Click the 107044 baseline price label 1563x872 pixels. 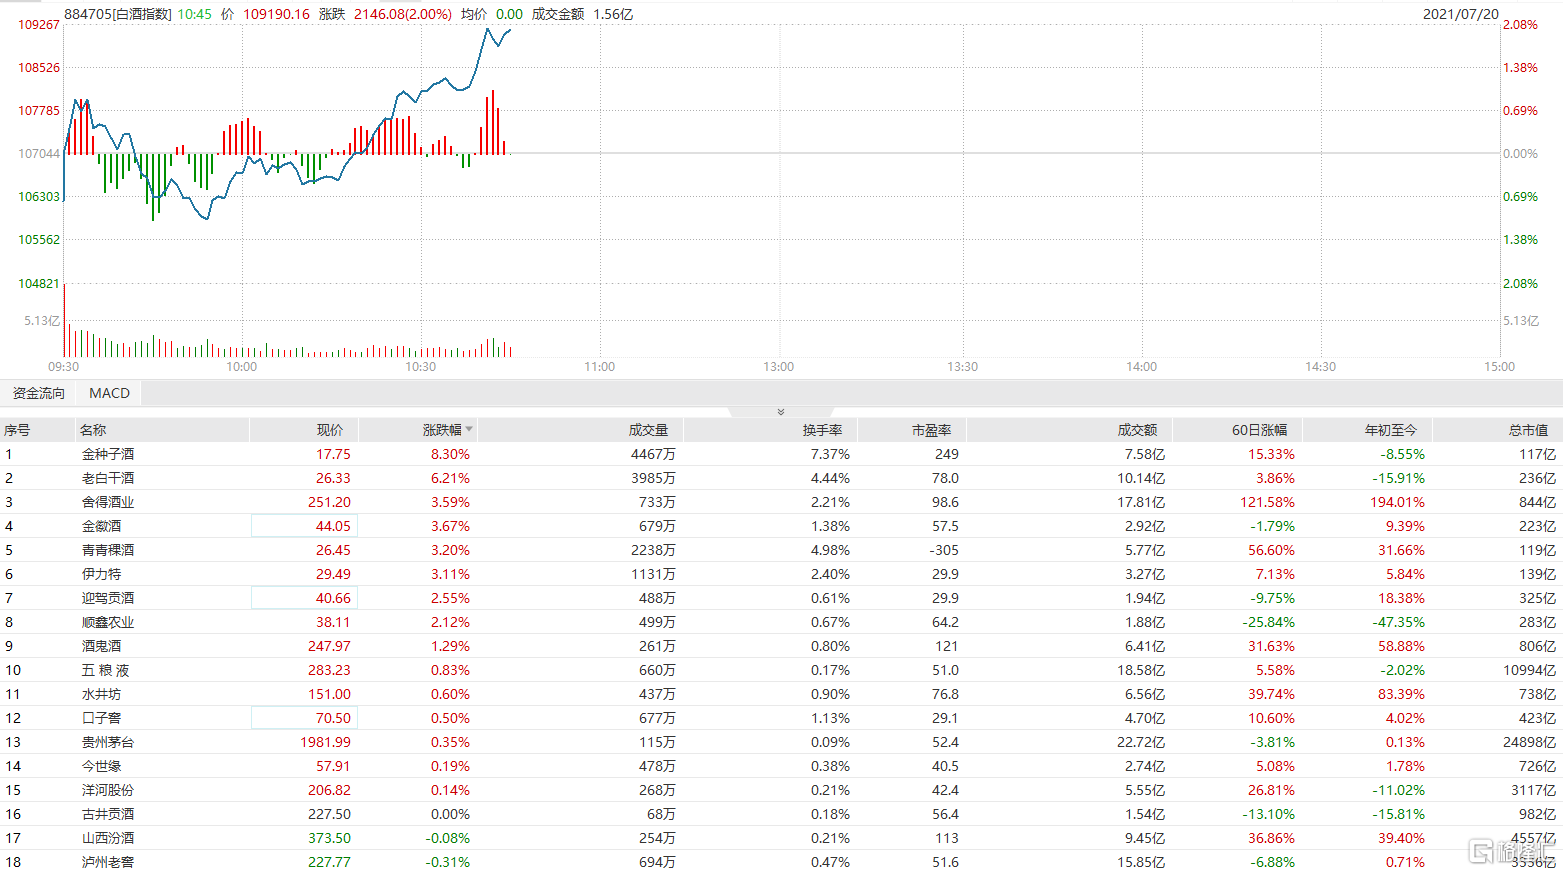coord(39,154)
